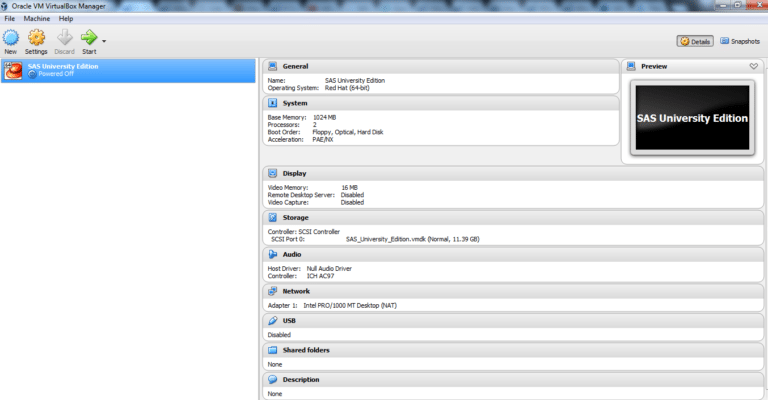
Task: Open the Machine menu
Action: 37,18
